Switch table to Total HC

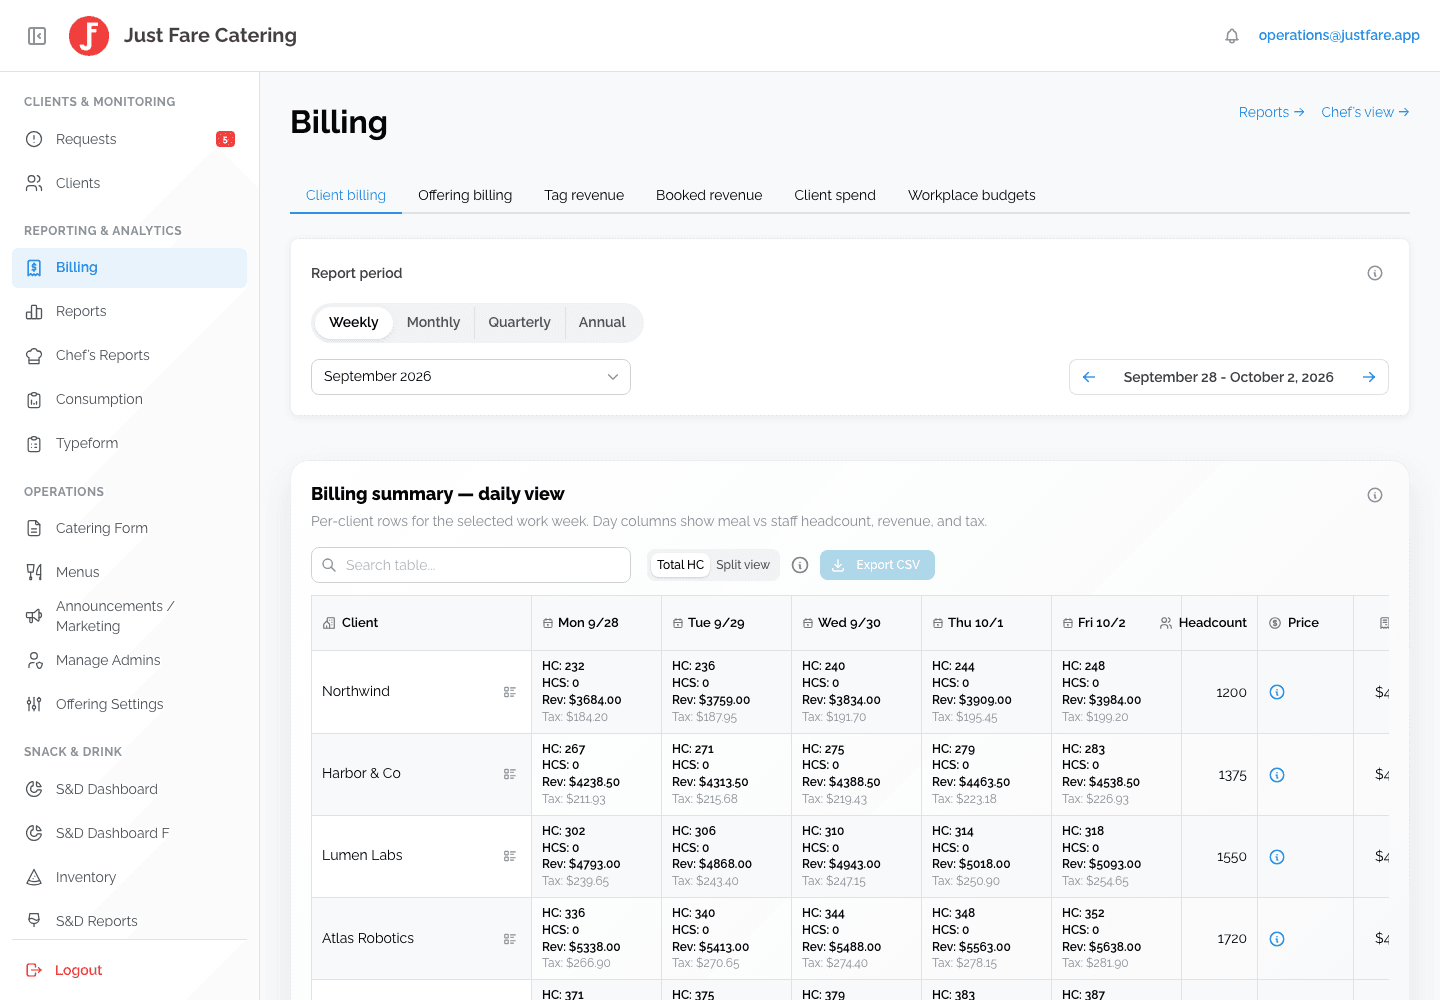(x=681, y=565)
